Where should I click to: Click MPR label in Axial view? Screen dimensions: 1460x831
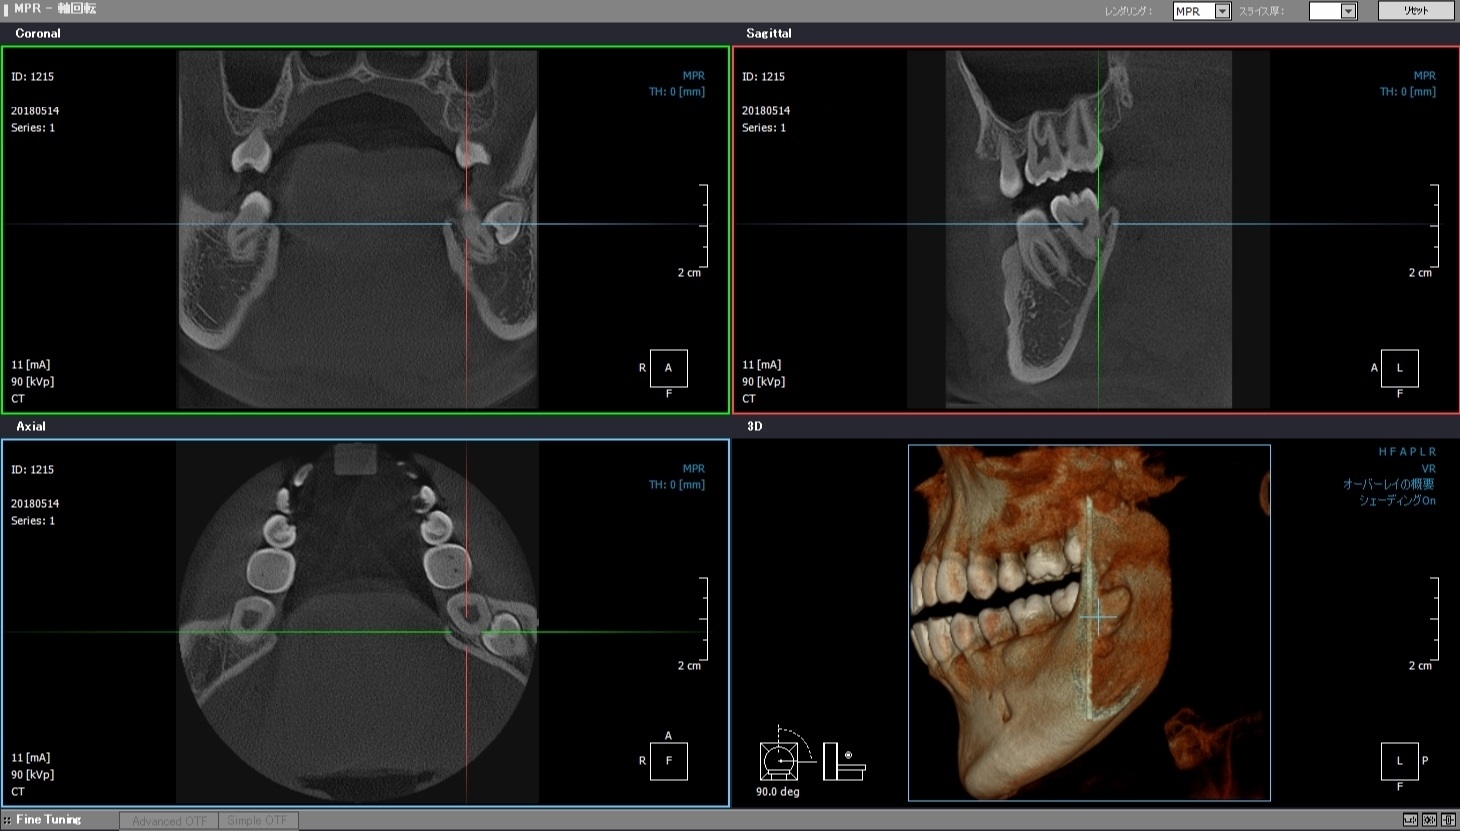[x=693, y=469]
